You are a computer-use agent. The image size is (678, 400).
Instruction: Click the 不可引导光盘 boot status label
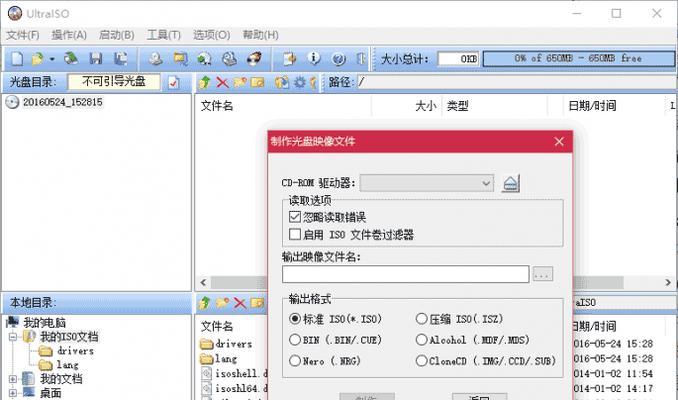(114, 82)
